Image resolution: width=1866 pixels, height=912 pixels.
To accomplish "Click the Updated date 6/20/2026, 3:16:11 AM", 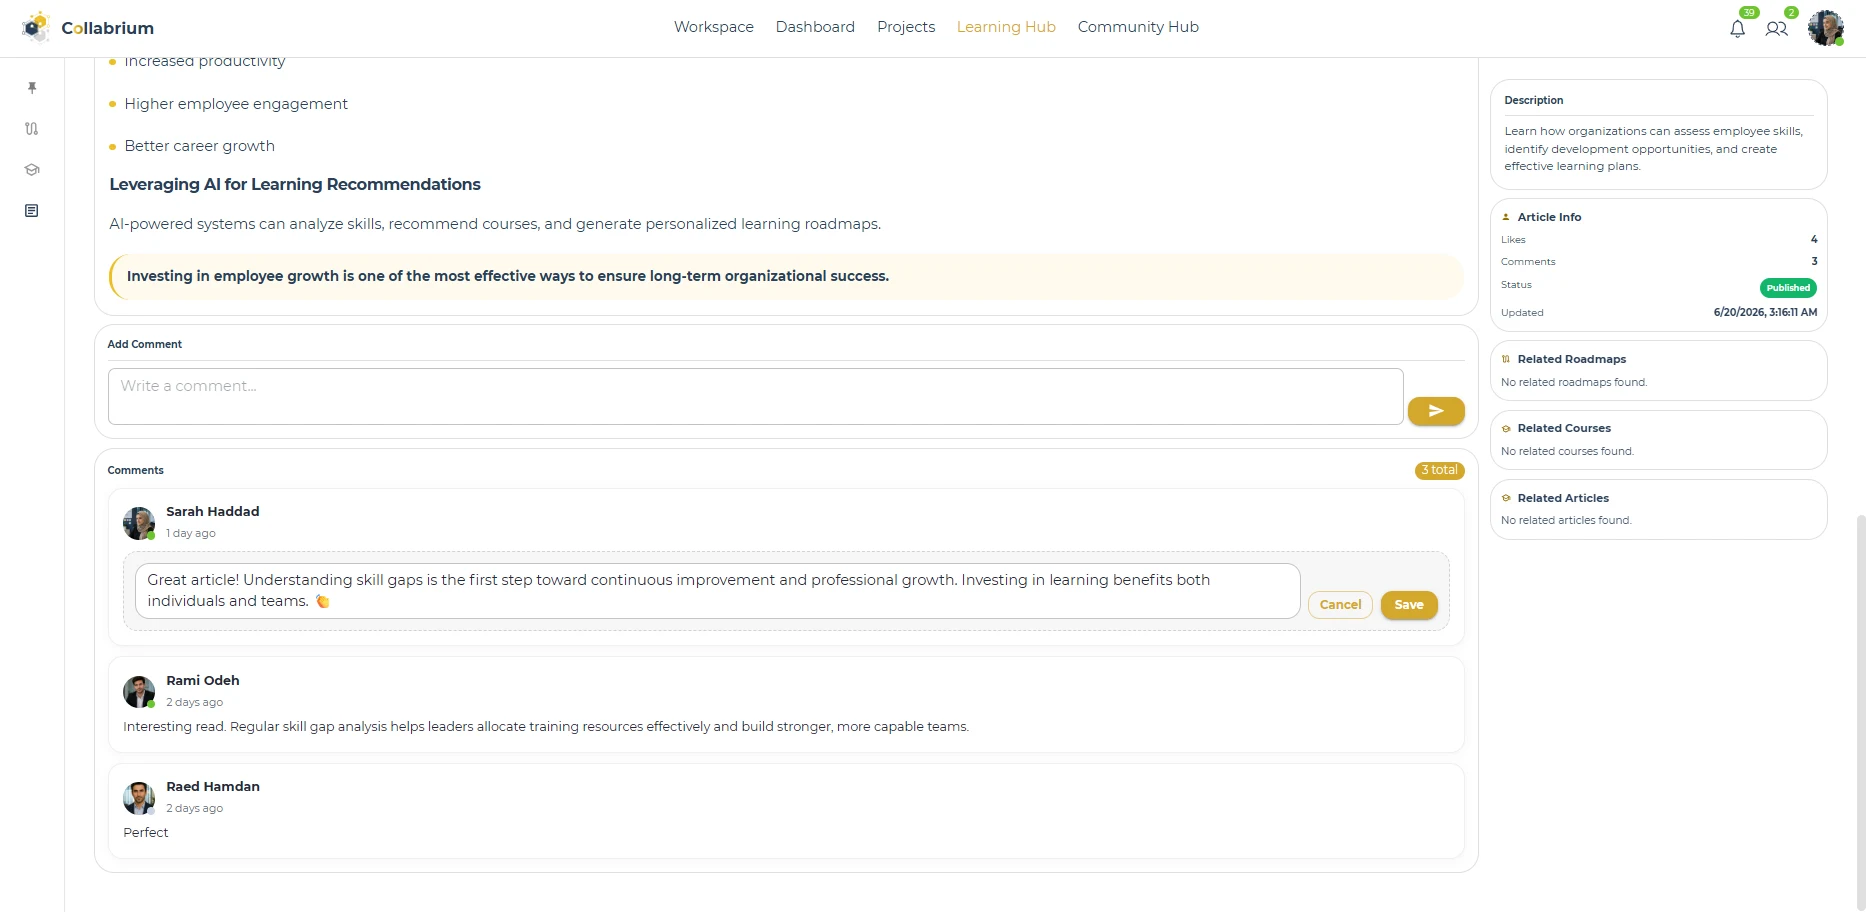I will (1765, 312).
